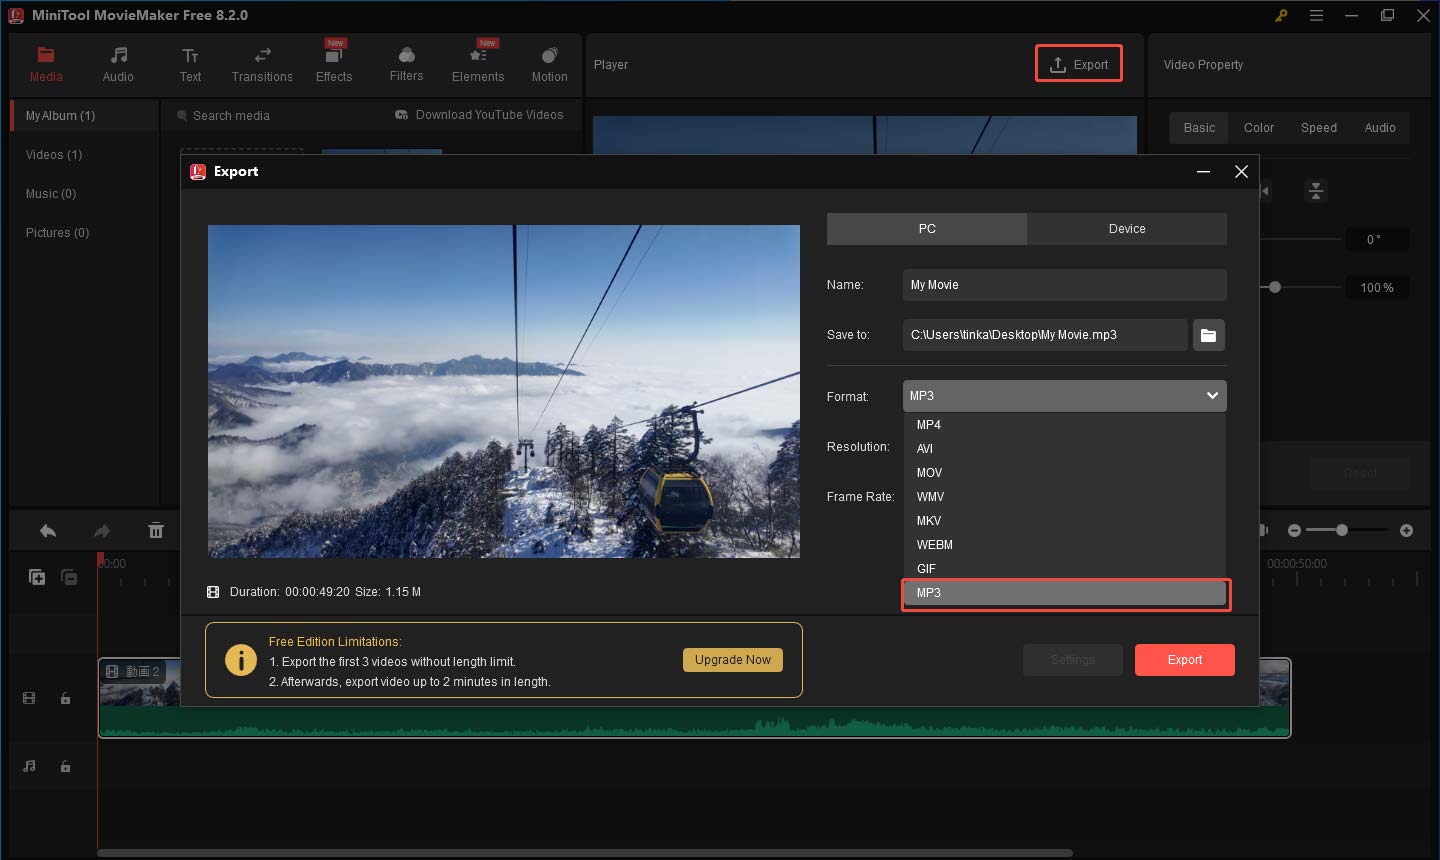Open the hamburger menu in title bar
Image resolution: width=1440 pixels, height=860 pixels.
coord(1316,16)
